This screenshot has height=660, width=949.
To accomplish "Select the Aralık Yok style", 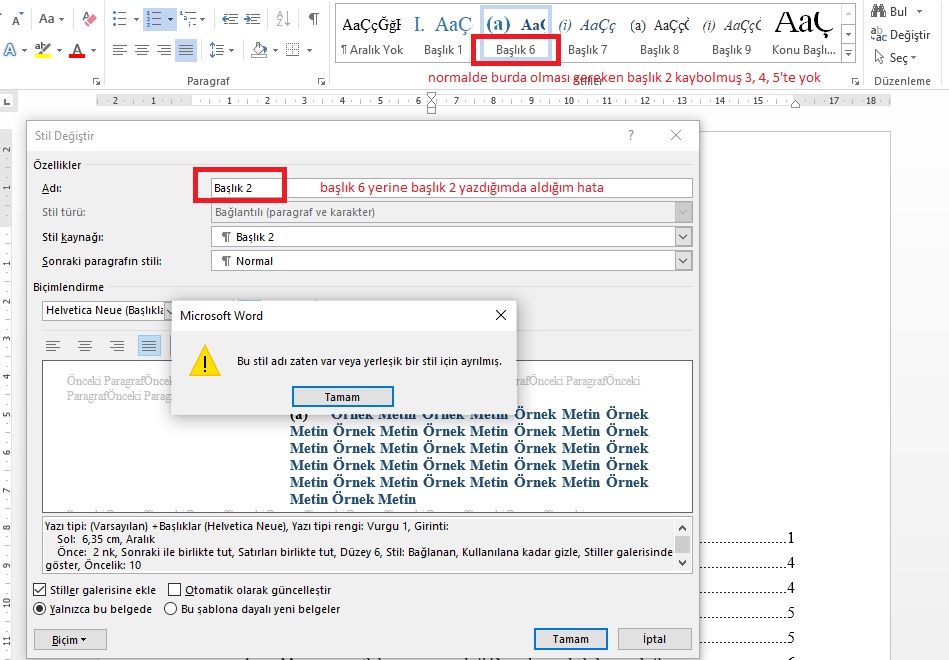I will [372, 34].
